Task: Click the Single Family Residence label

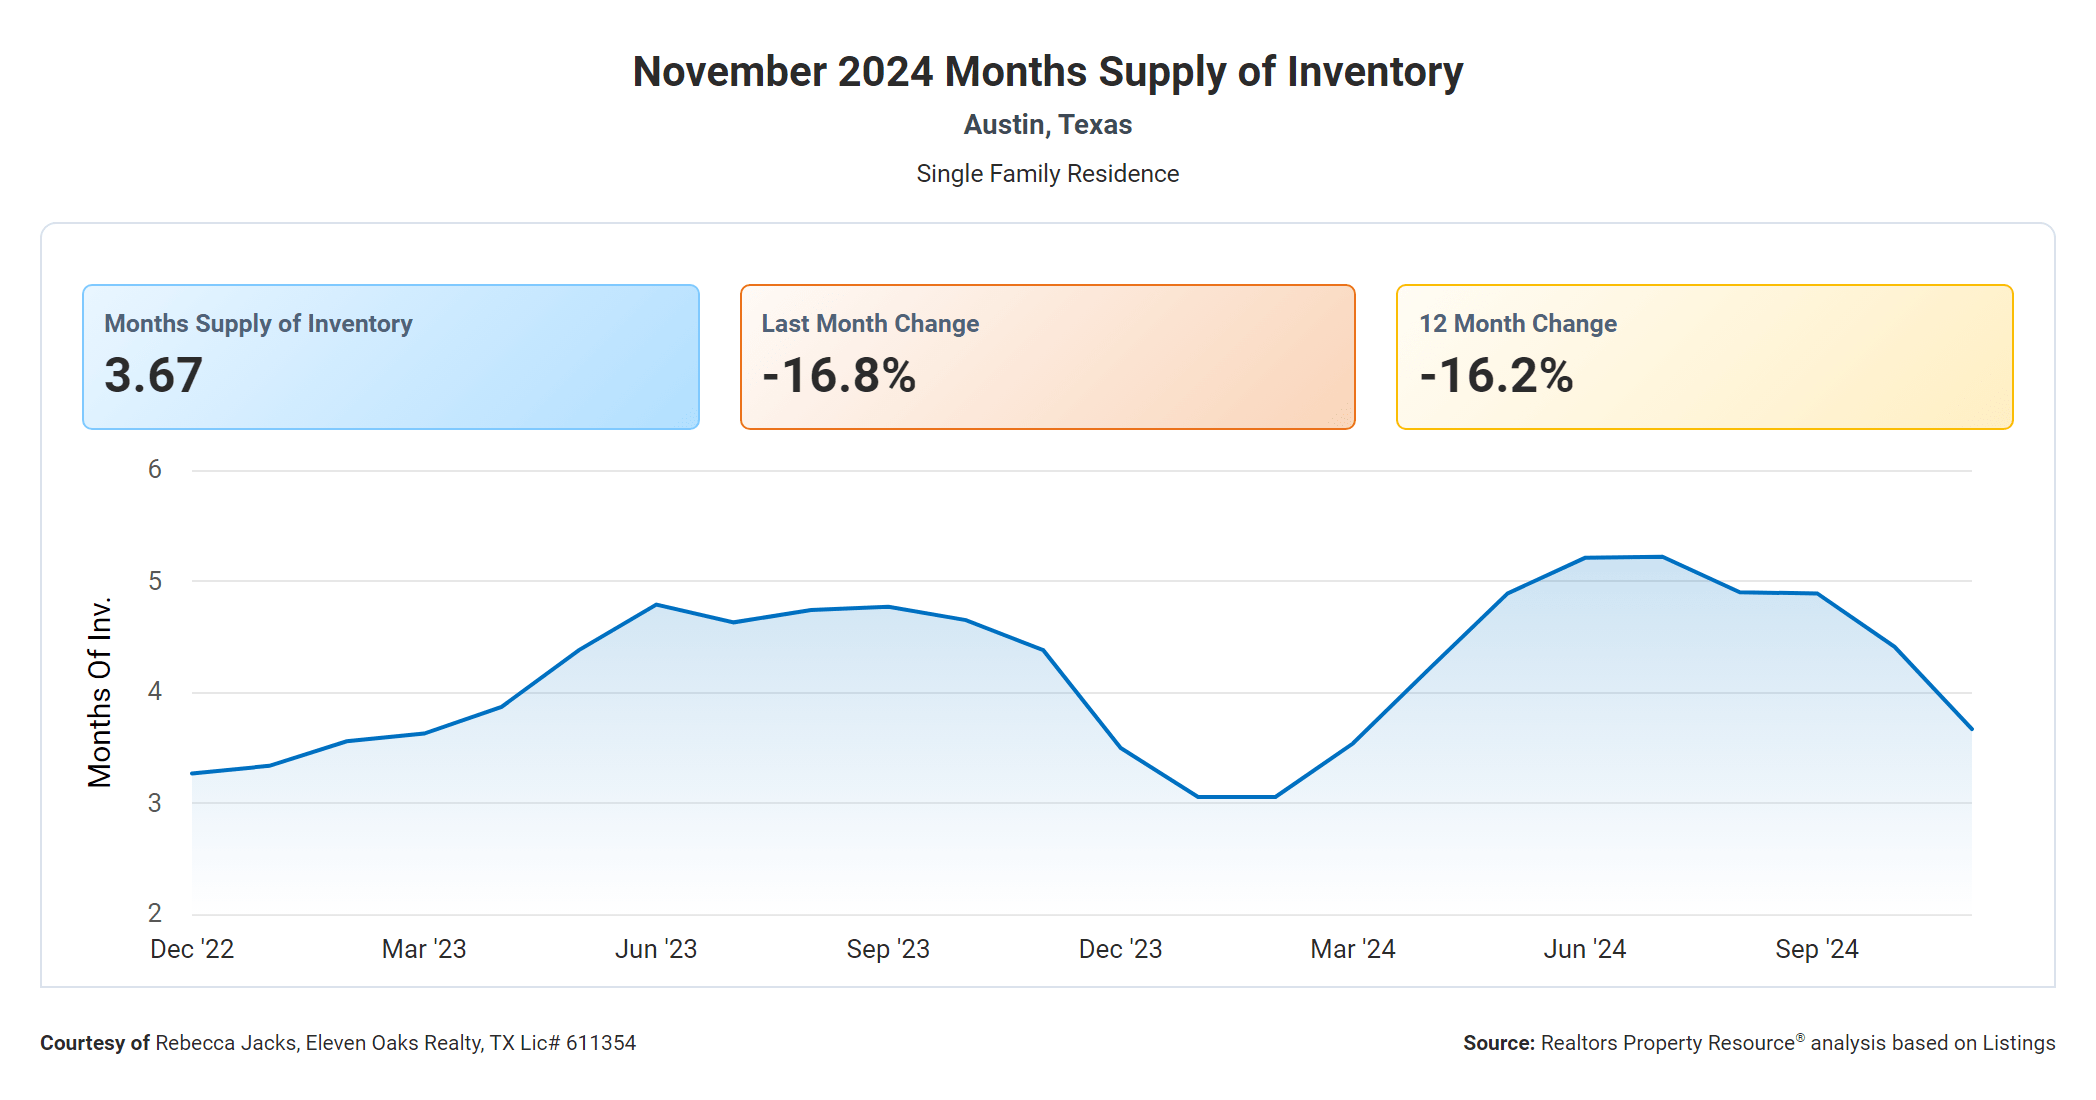Action: (1047, 174)
